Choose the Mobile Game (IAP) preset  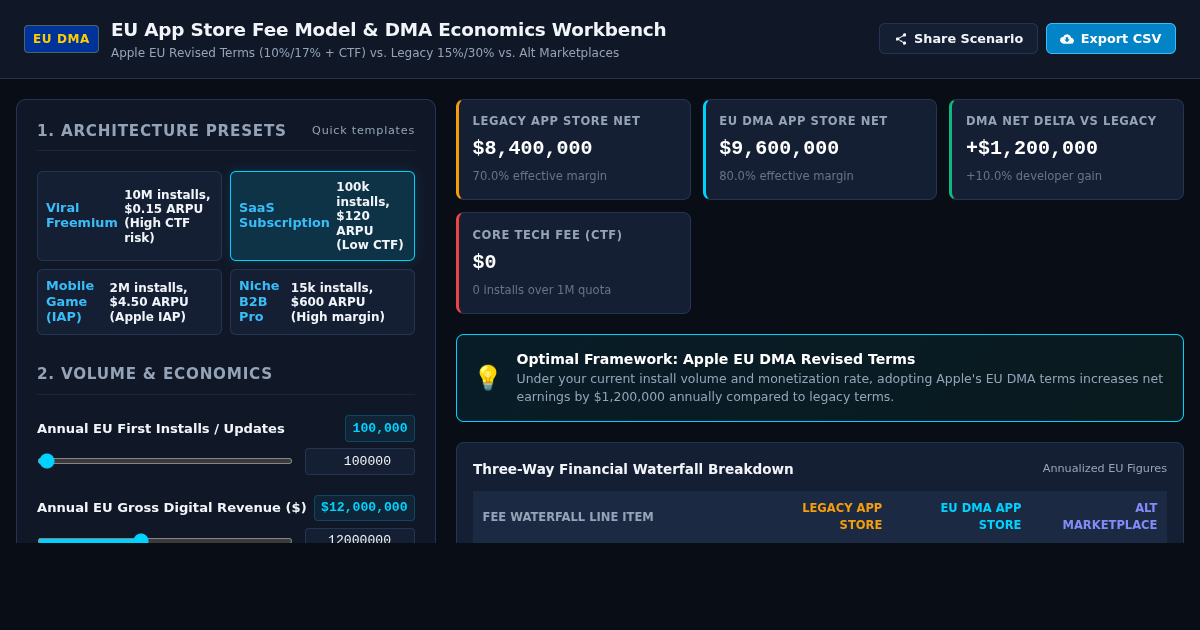coord(129,302)
